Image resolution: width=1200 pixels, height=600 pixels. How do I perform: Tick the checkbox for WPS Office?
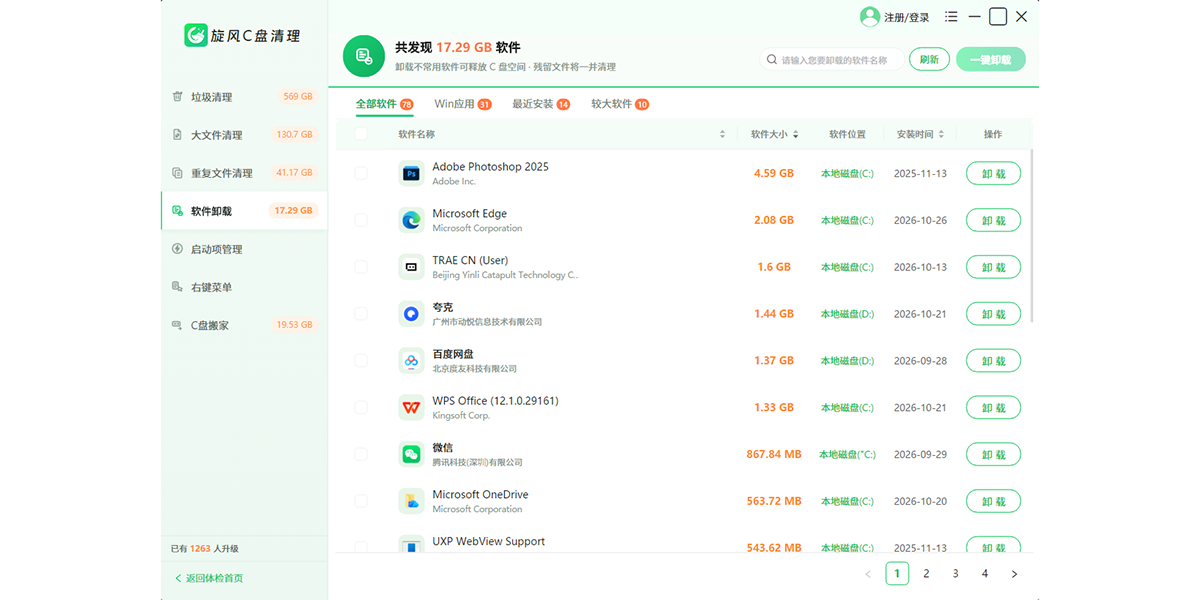[x=361, y=408]
